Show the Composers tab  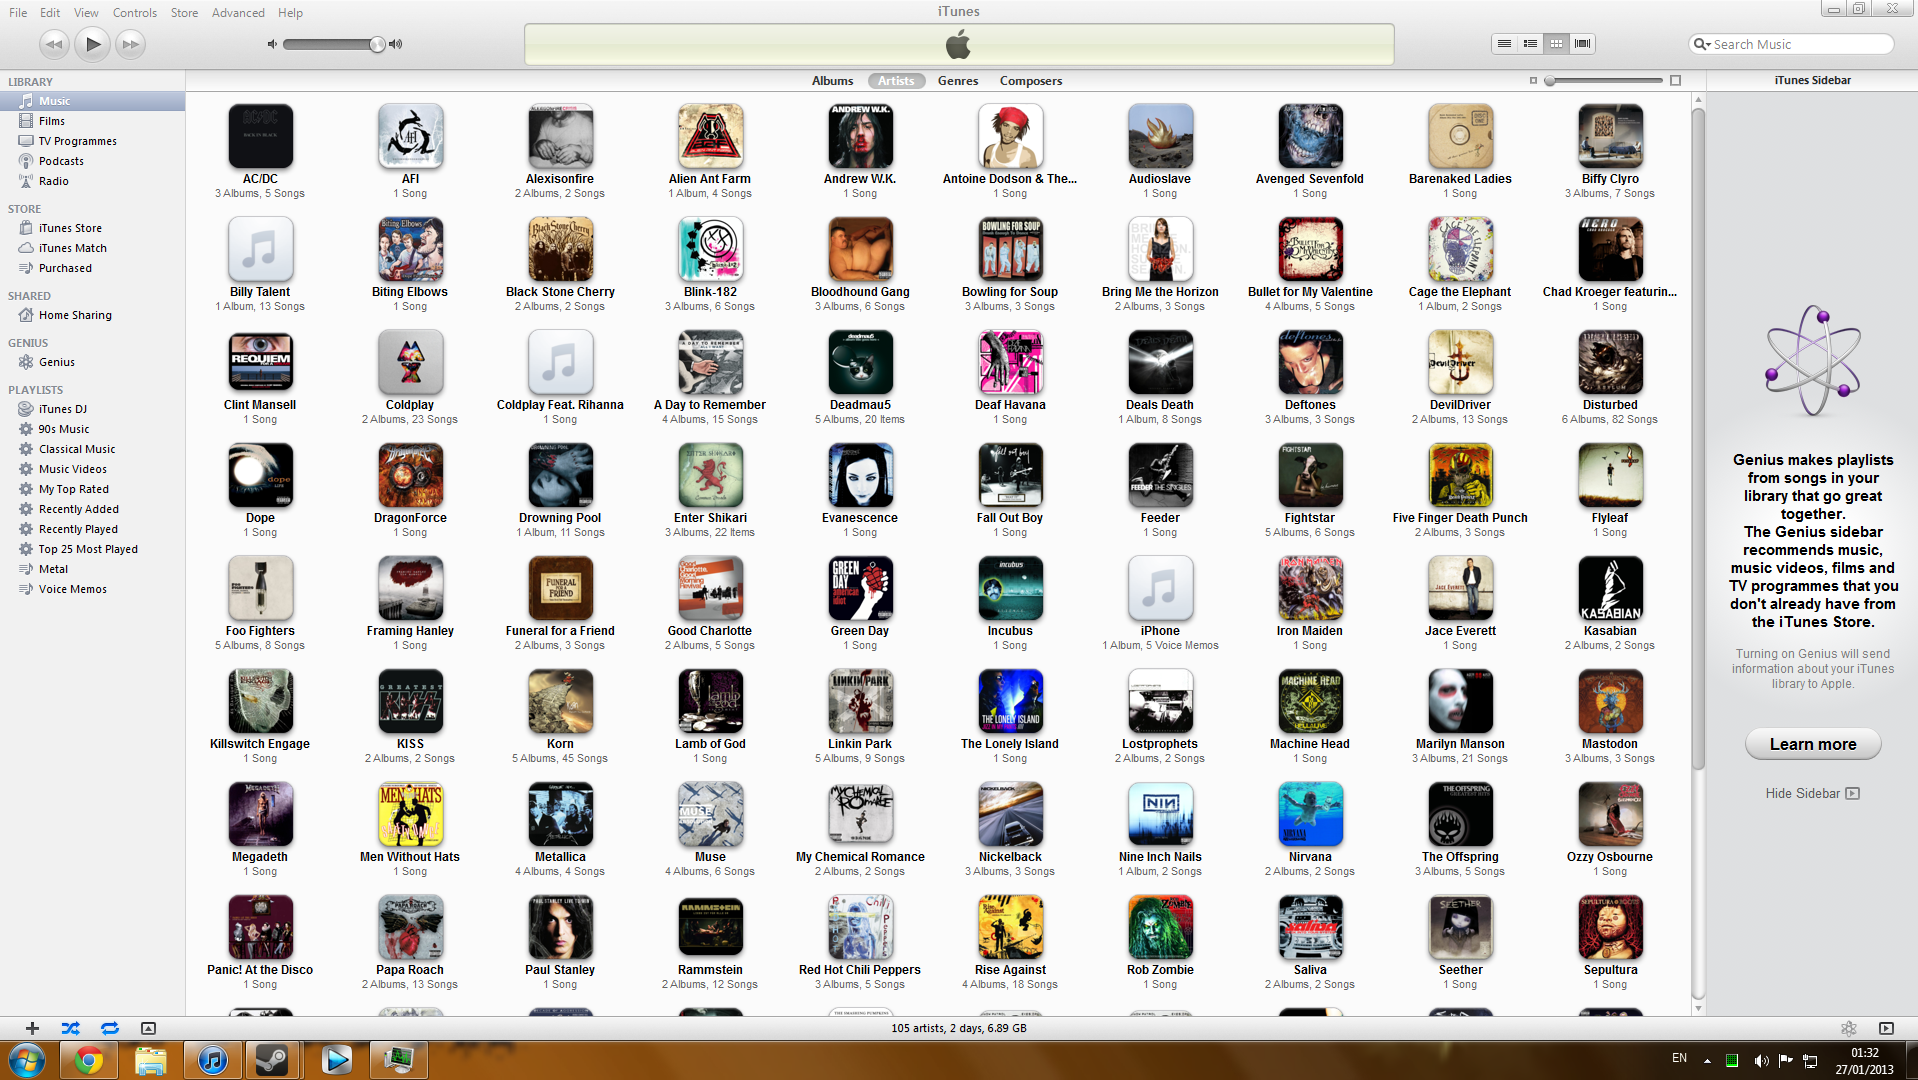(1031, 81)
